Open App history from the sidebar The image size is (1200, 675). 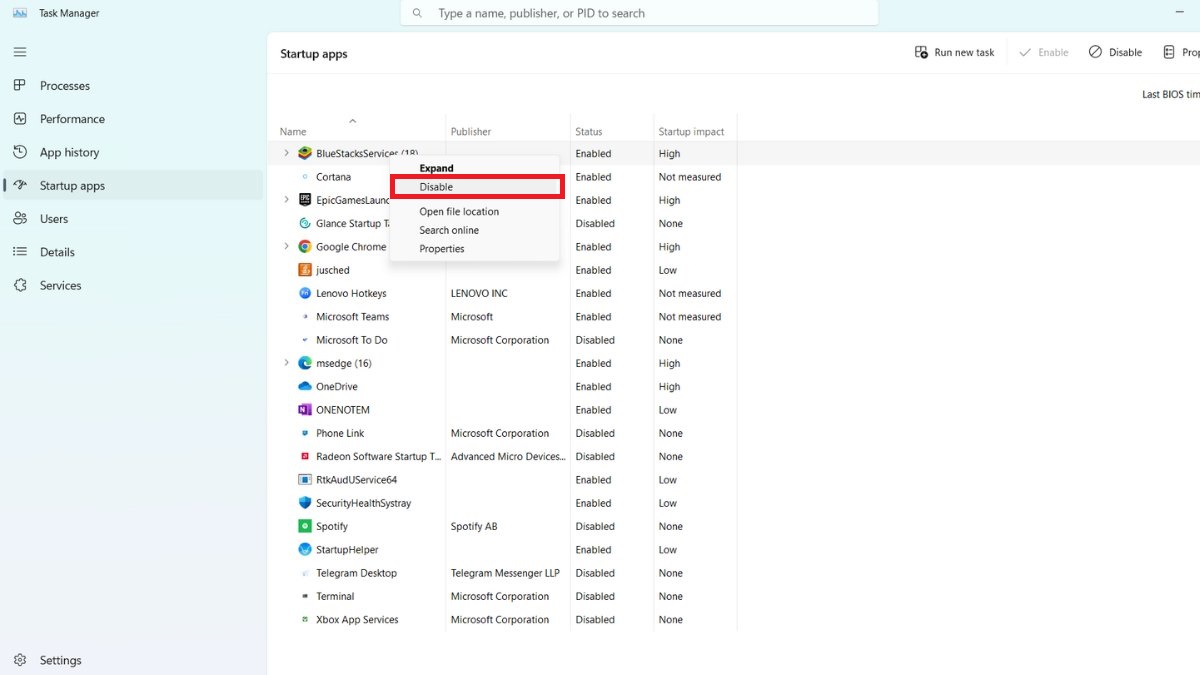(68, 153)
